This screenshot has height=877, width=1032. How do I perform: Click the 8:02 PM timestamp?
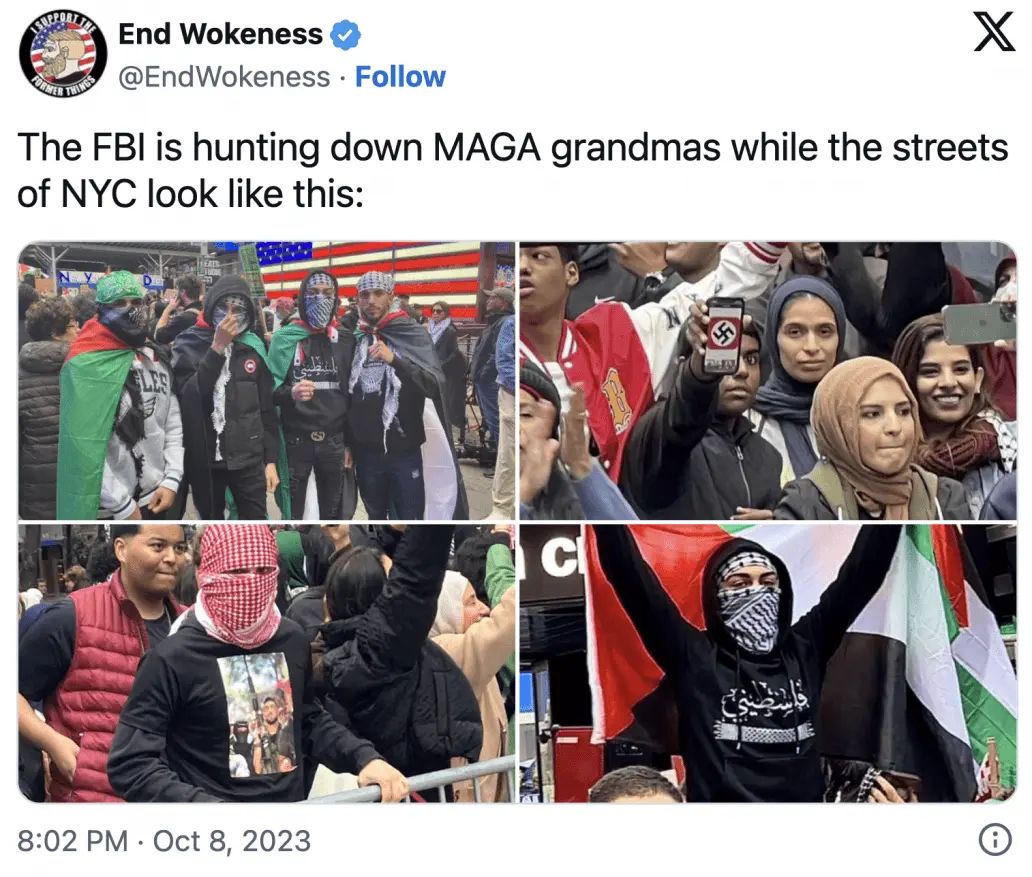pyautogui.click(x=72, y=841)
